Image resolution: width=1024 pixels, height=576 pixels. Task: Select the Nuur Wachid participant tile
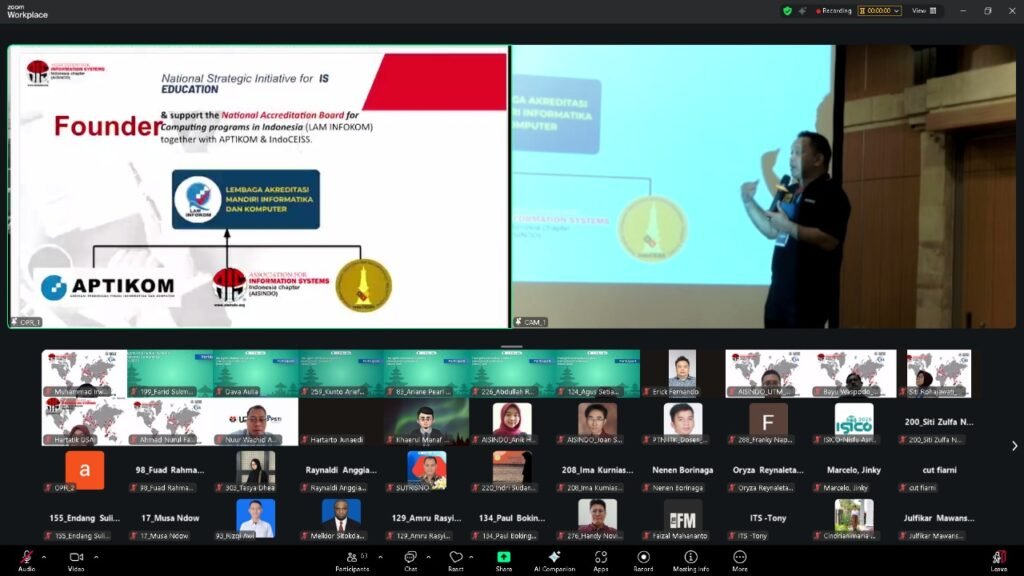[x=255, y=422]
